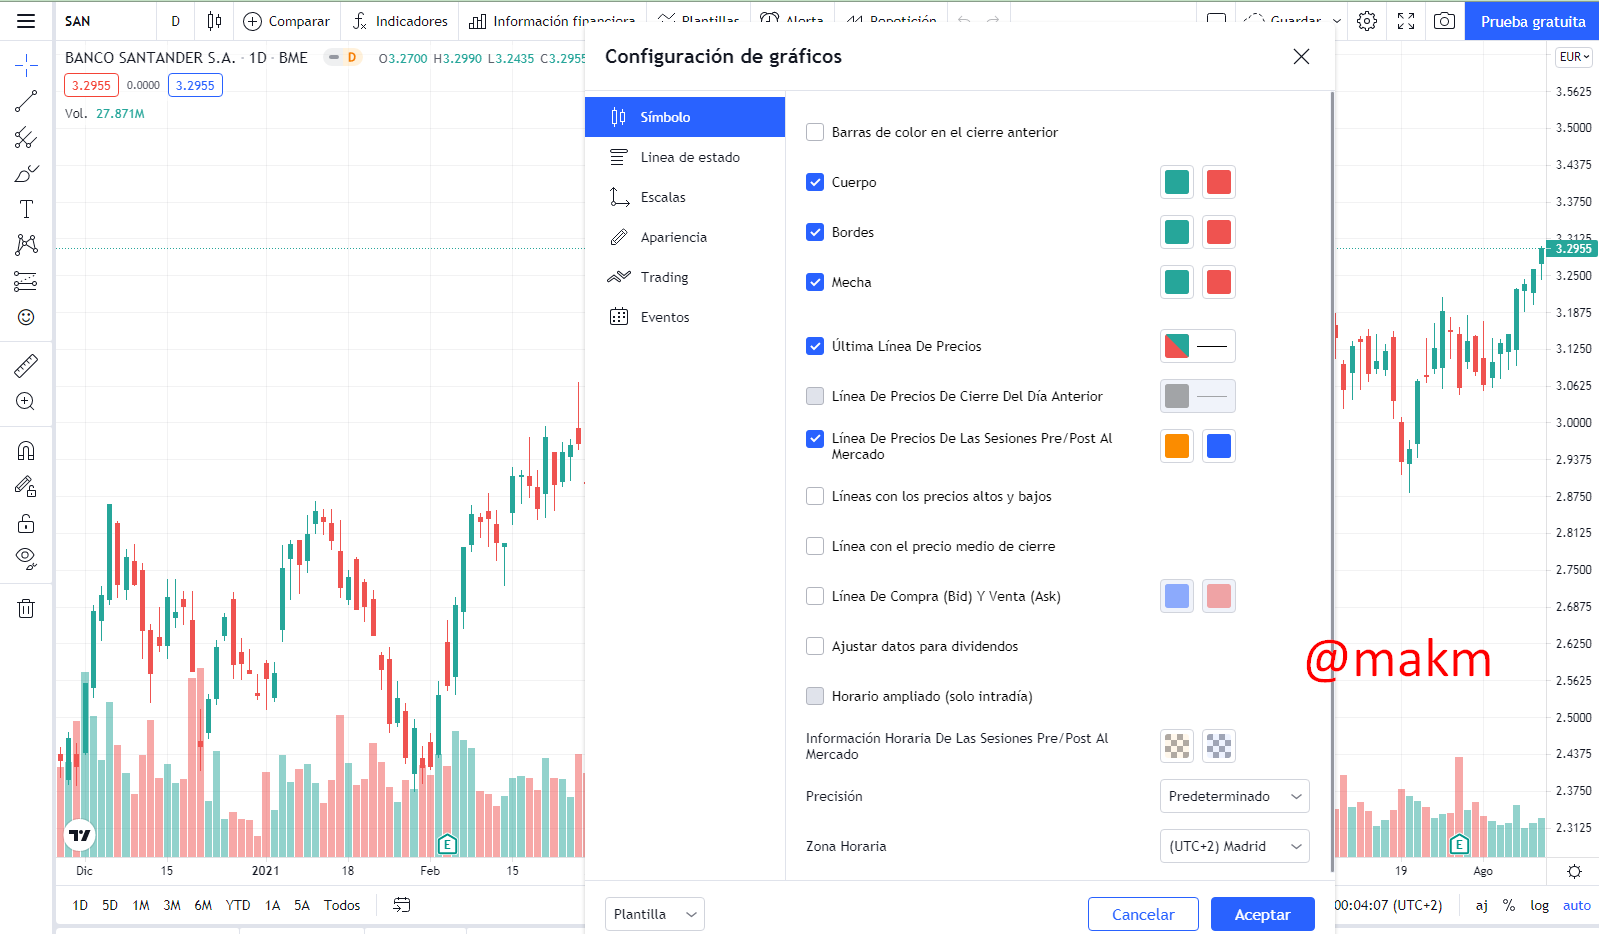Toggle stay in drawing mode pencil-lock icon
1599x934 pixels.
click(x=26, y=486)
